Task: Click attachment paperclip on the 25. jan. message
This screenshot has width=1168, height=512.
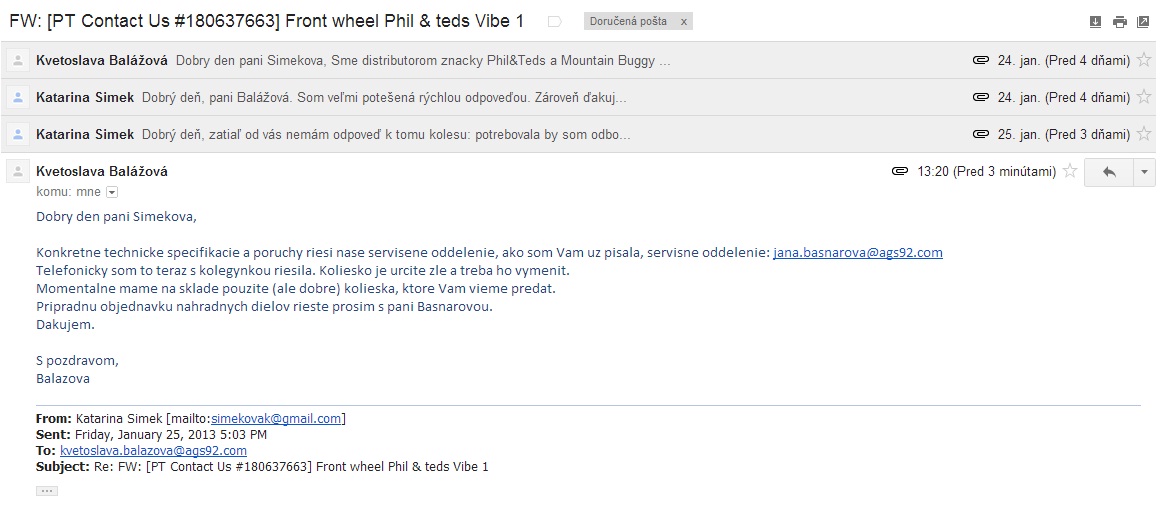Action: (980, 135)
